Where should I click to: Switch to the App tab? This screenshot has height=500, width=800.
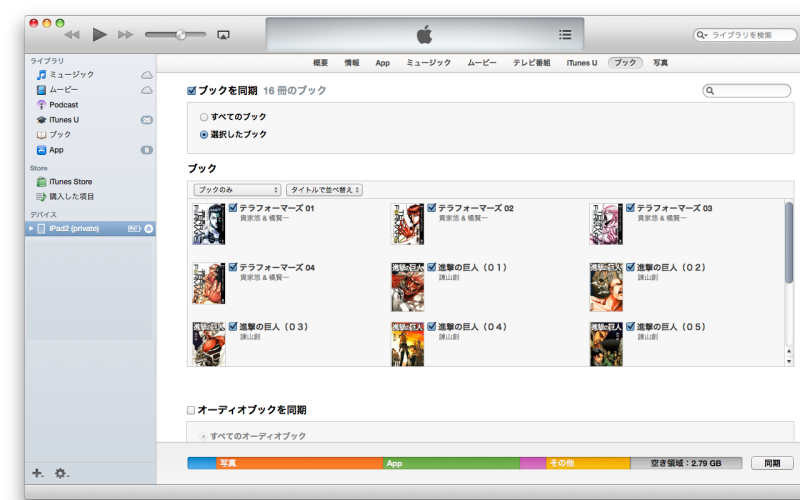pyautogui.click(x=383, y=63)
